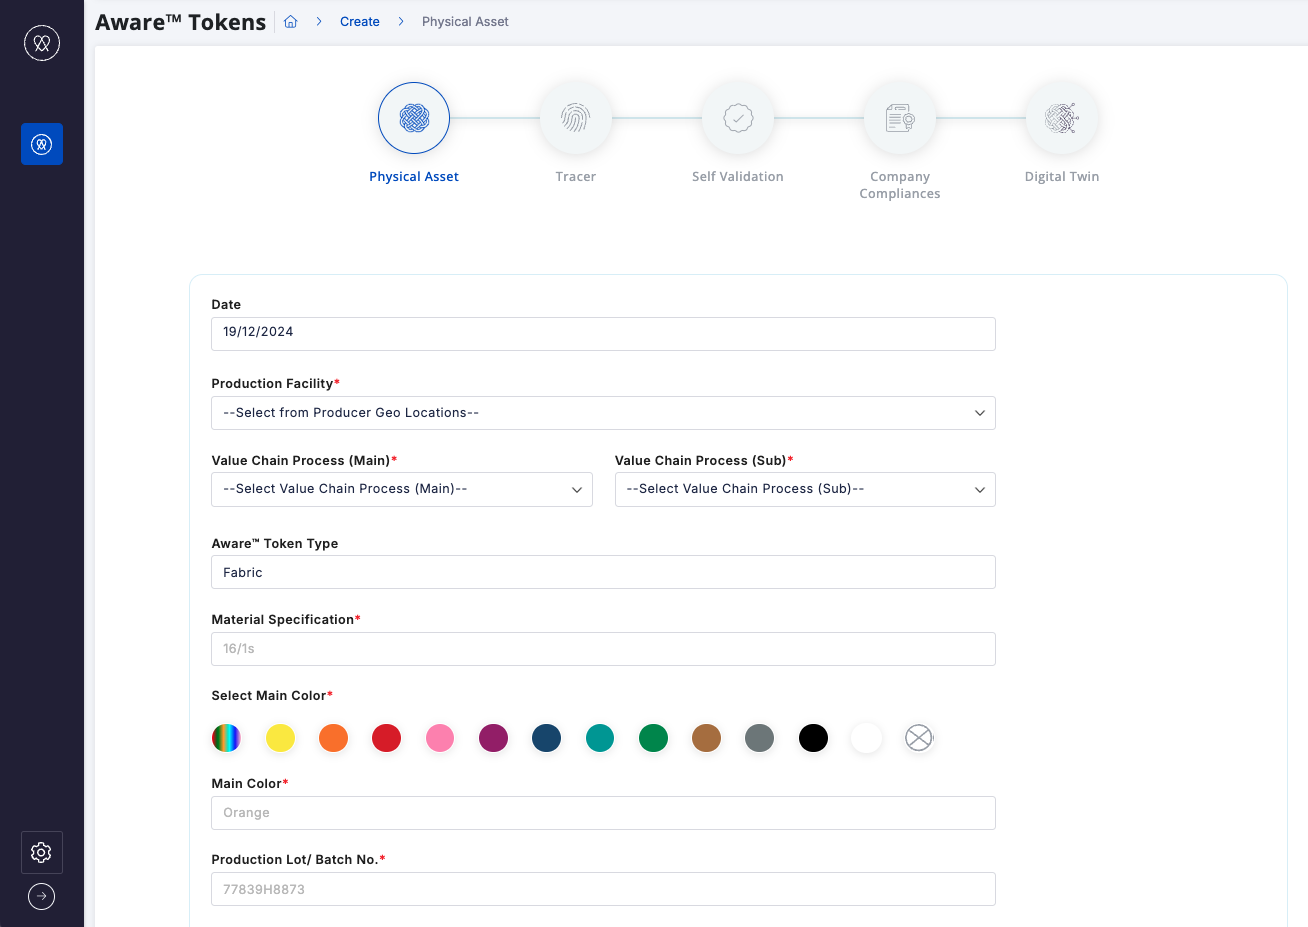Open the Aware Tokens sidebar icon
Screen dimensions: 1308x927
[x=42, y=144]
